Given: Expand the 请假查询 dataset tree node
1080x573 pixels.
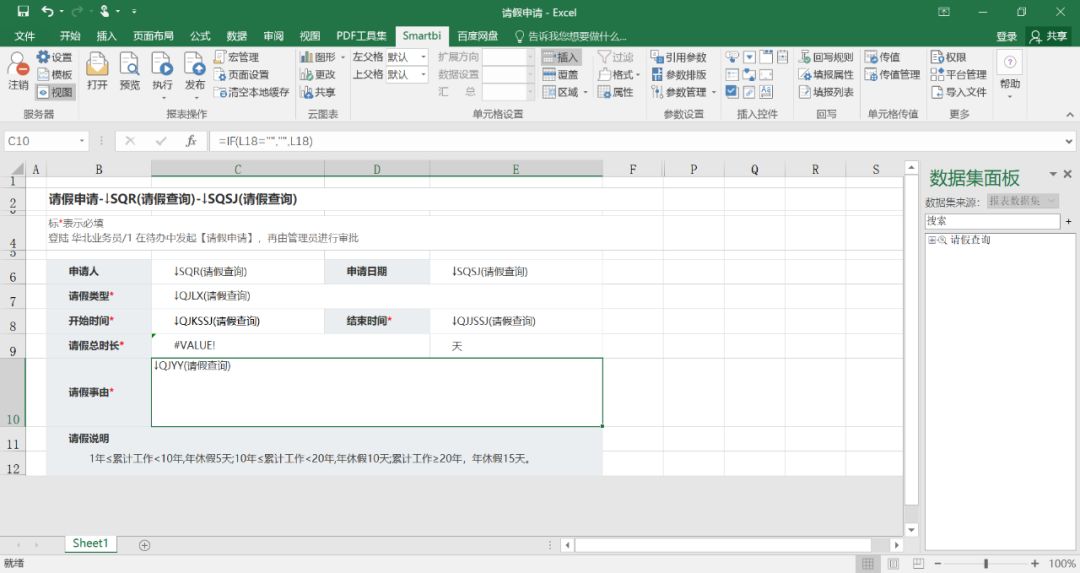Looking at the screenshot, I should click(932, 240).
